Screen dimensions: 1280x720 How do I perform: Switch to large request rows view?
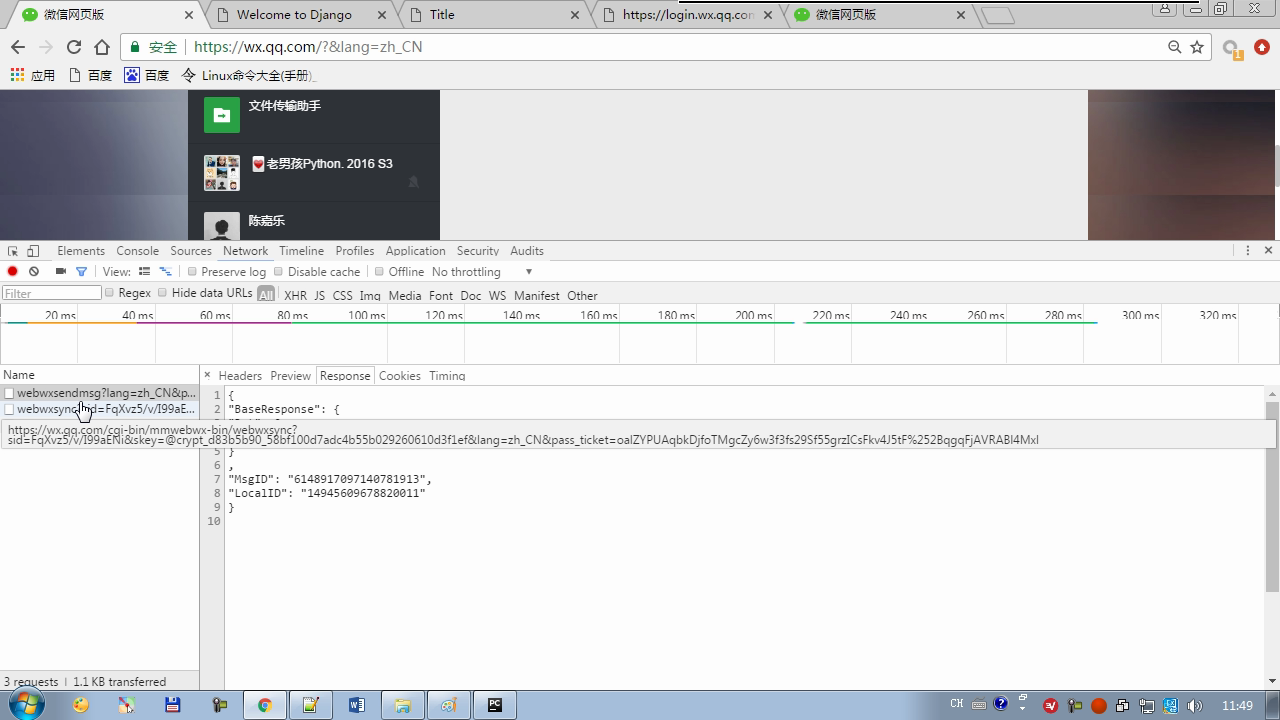tap(144, 271)
